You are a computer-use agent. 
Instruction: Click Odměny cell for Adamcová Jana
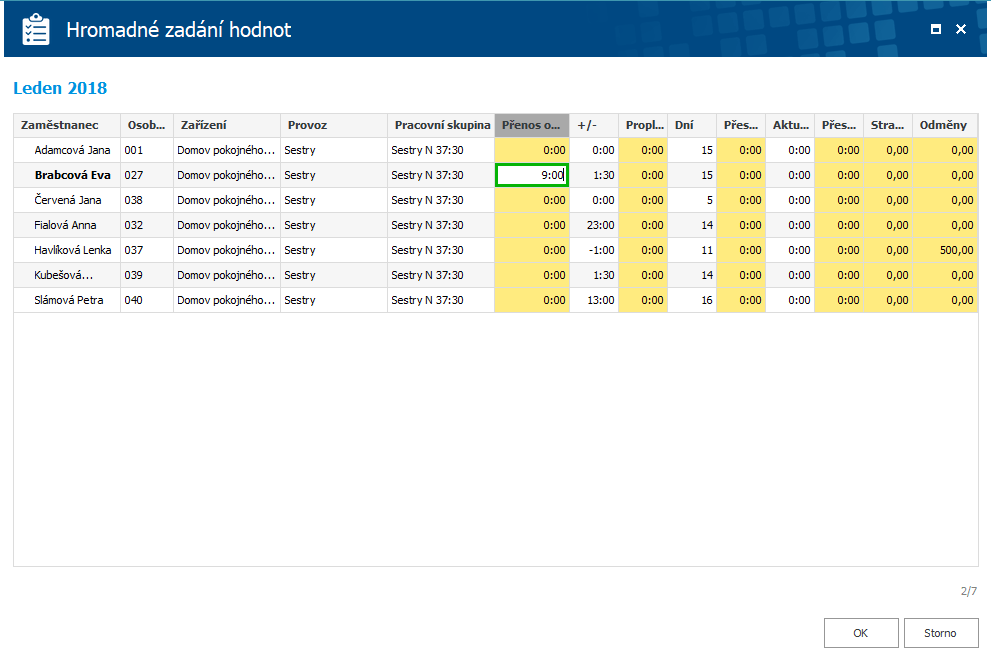[945, 150]
